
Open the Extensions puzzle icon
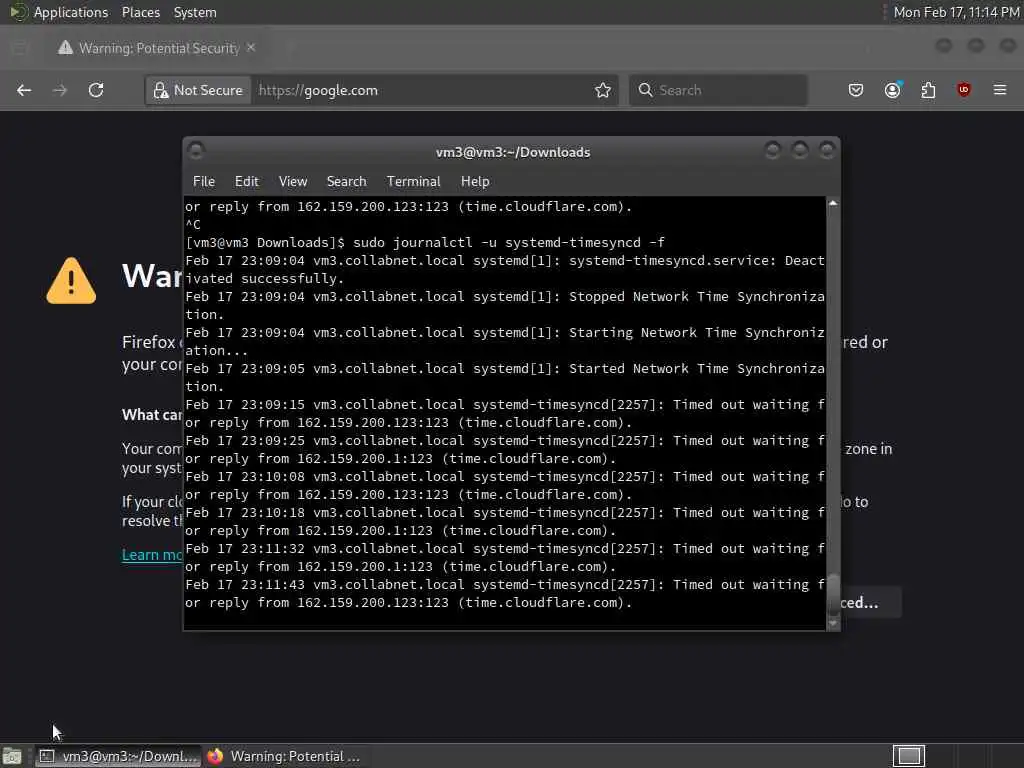(928, 90)
